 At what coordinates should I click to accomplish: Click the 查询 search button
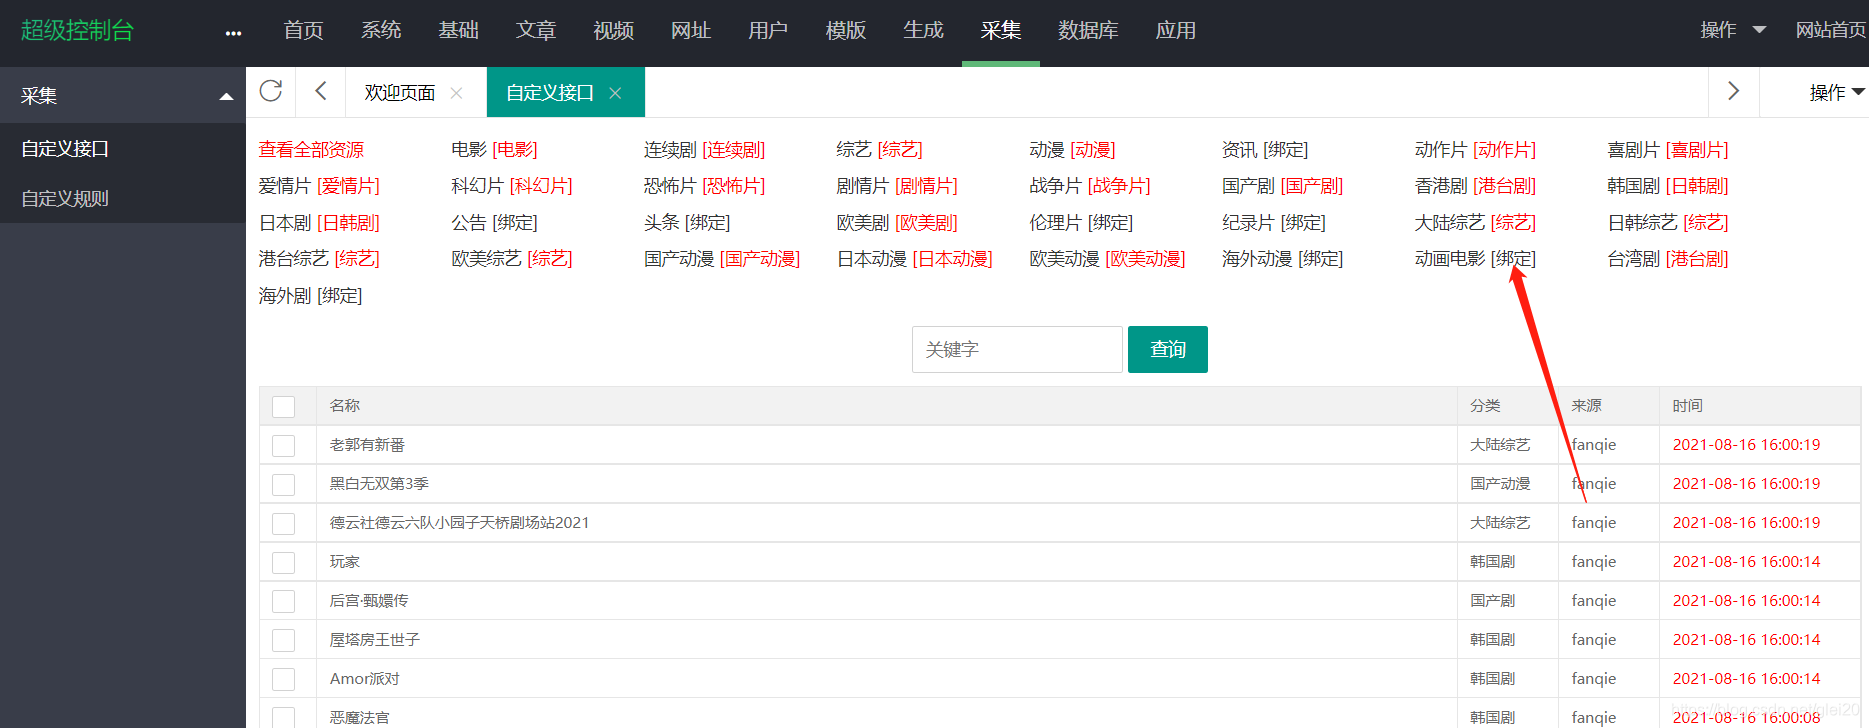(1167, 349)
